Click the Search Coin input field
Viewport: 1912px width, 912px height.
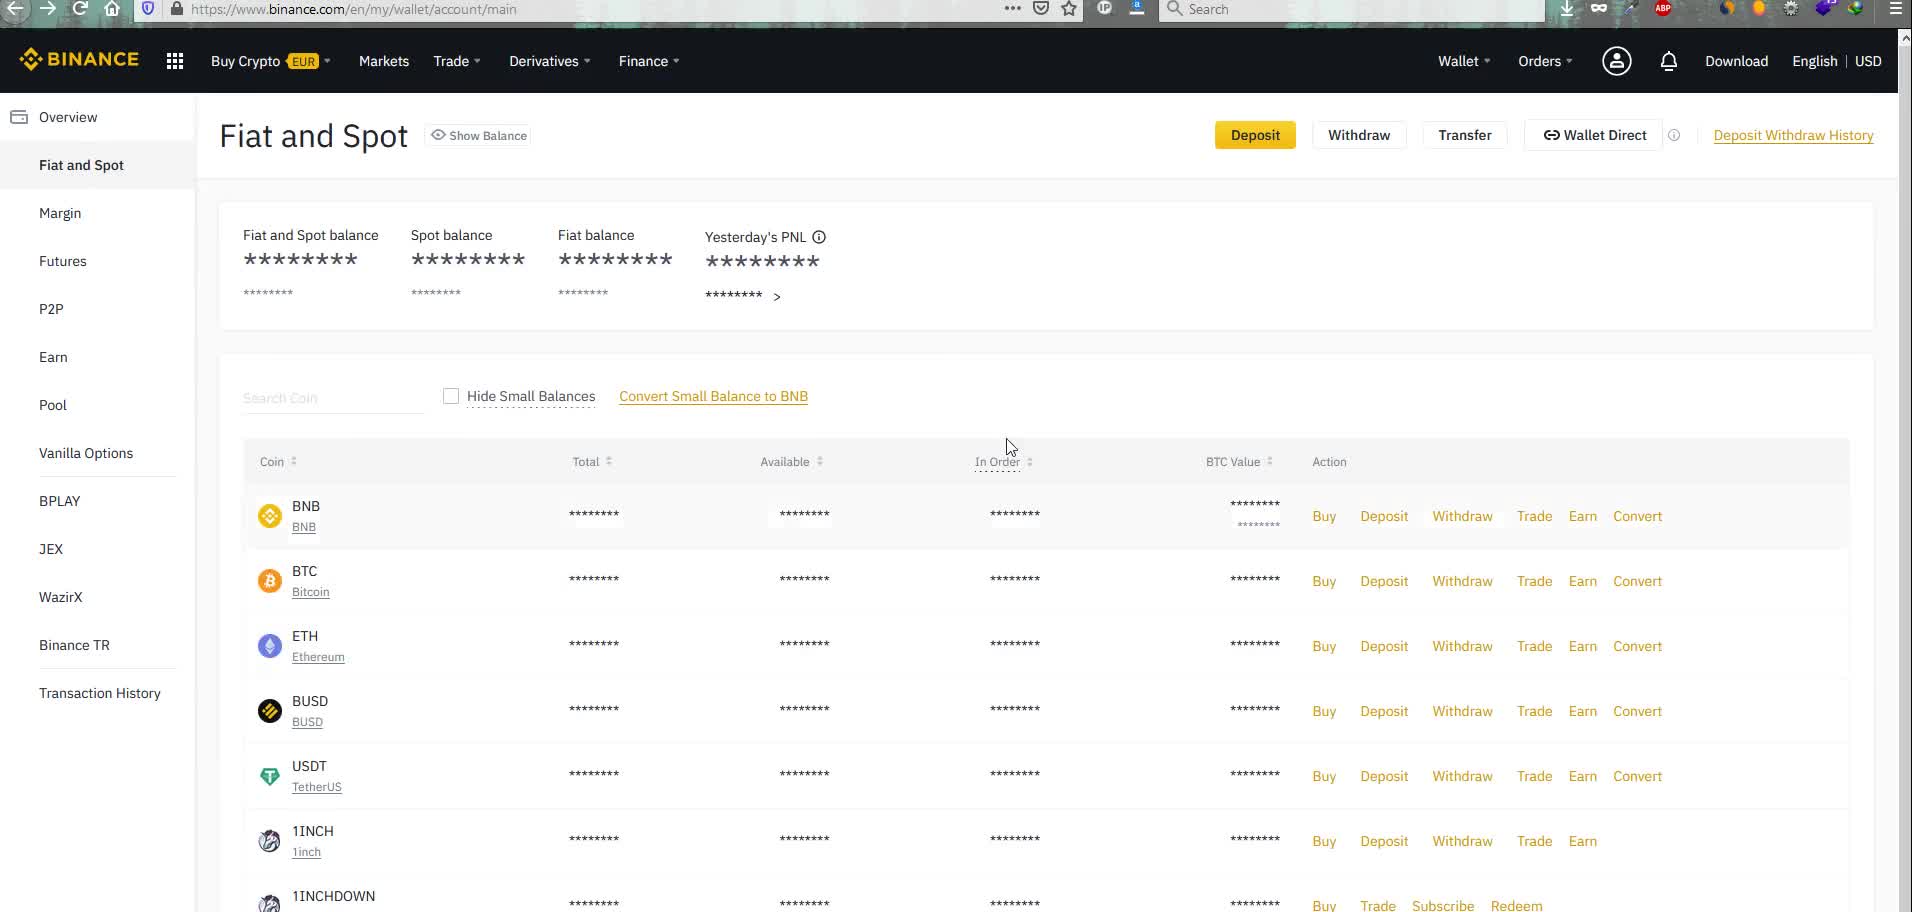333,398
